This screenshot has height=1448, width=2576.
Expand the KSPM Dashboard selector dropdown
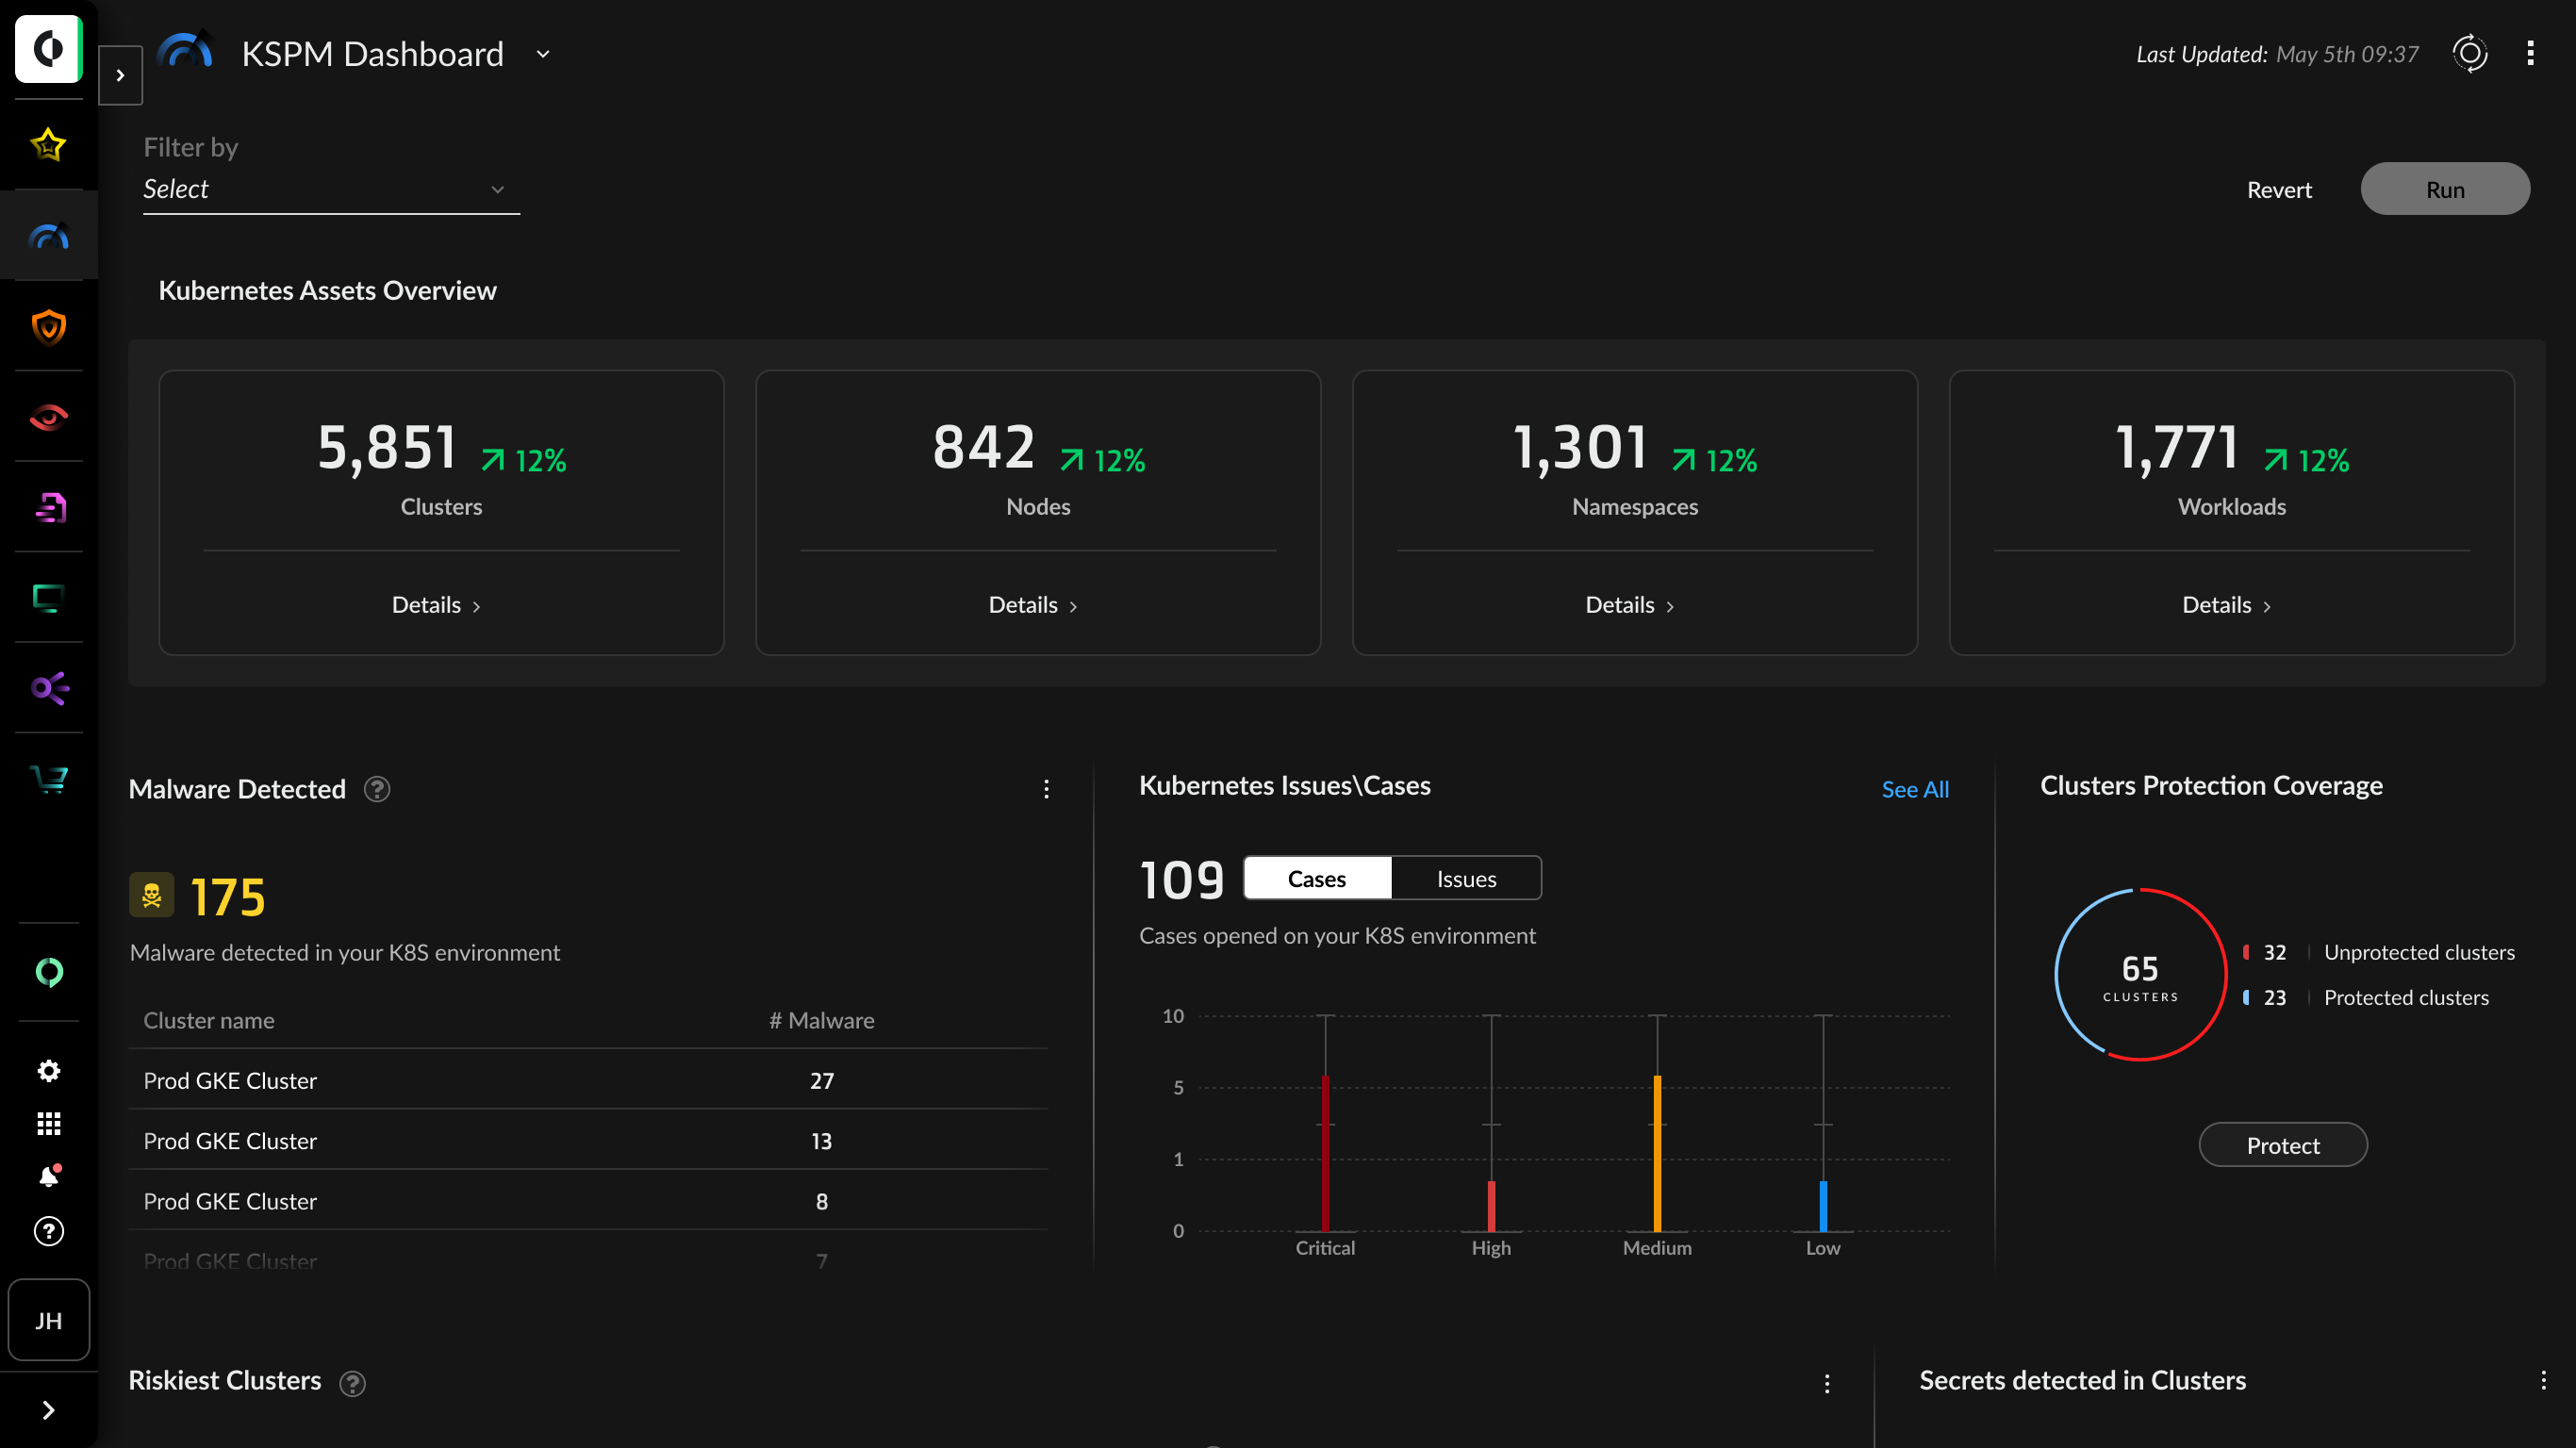tap(547, 55)
